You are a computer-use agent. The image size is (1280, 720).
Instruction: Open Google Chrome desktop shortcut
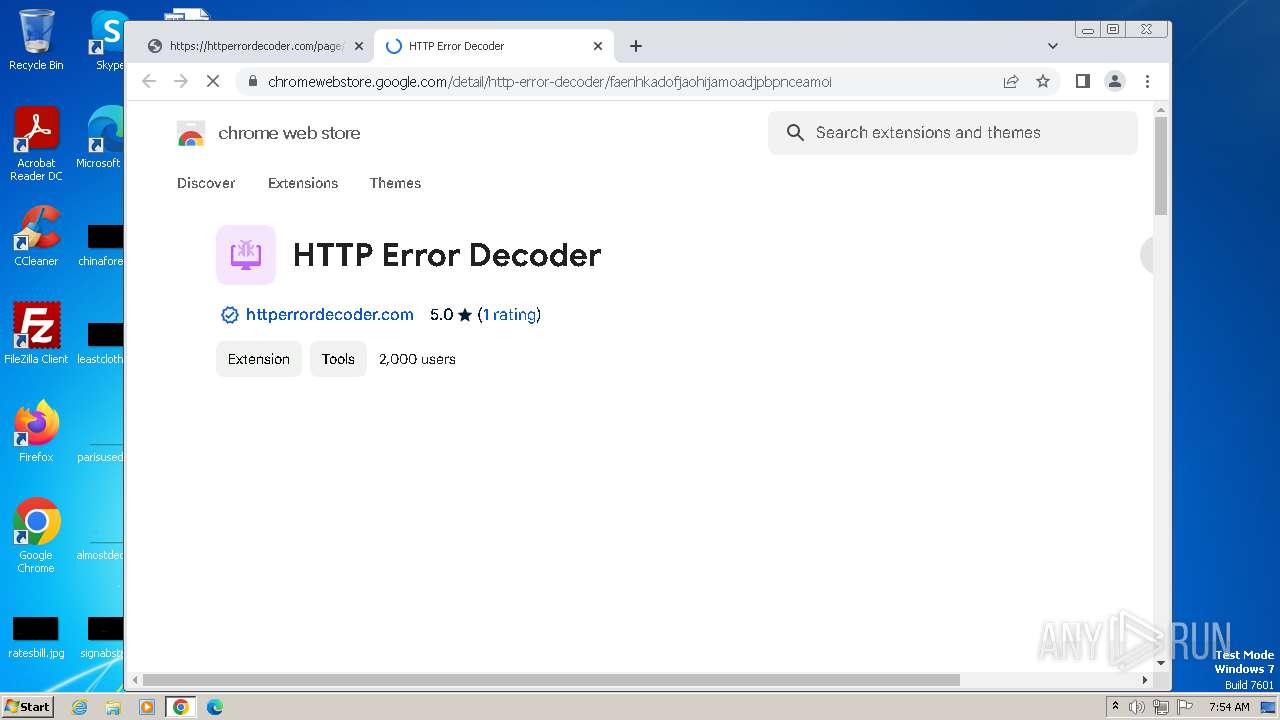[x=36, y=536]
